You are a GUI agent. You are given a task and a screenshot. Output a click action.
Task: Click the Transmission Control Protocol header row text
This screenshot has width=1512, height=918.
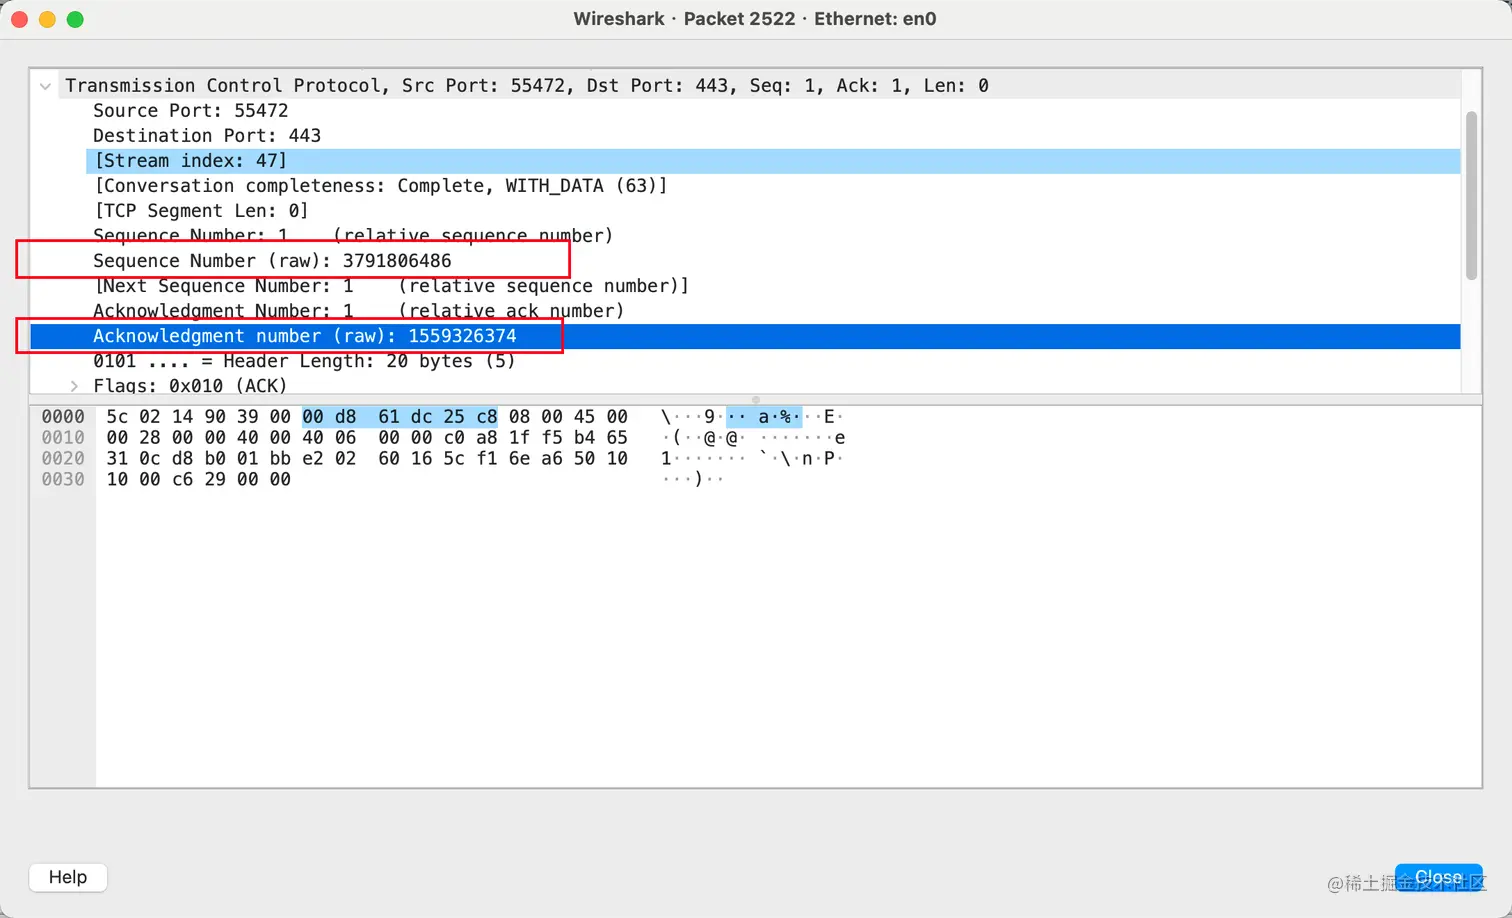527,86
